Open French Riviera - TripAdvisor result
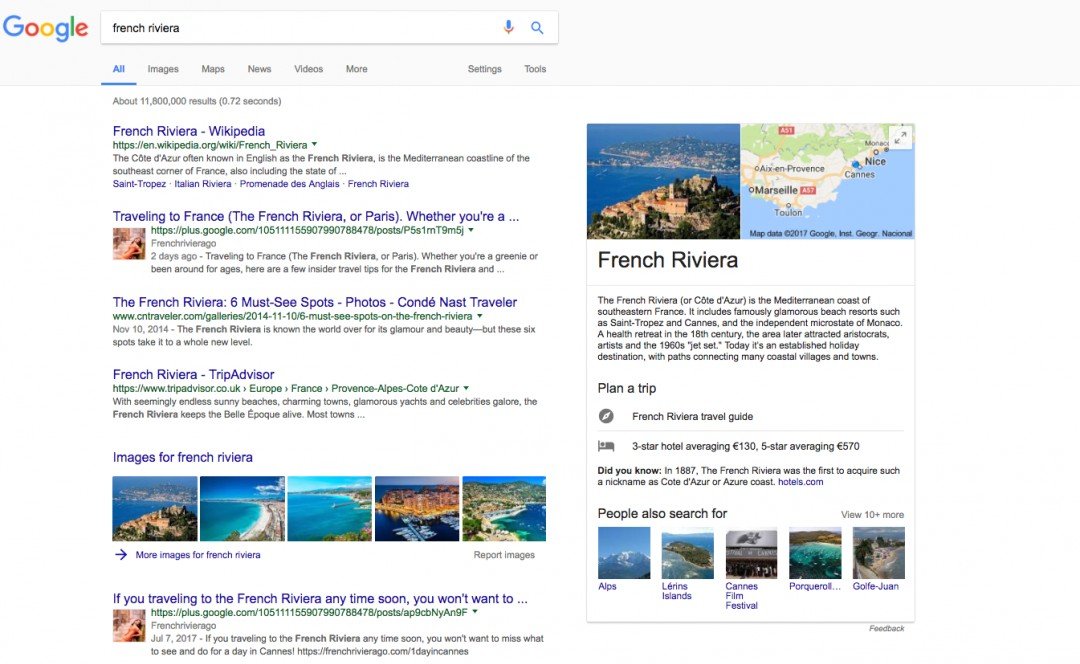This screenshot has width=1080, height=664. pyautogui.click(x=194, y=374)
